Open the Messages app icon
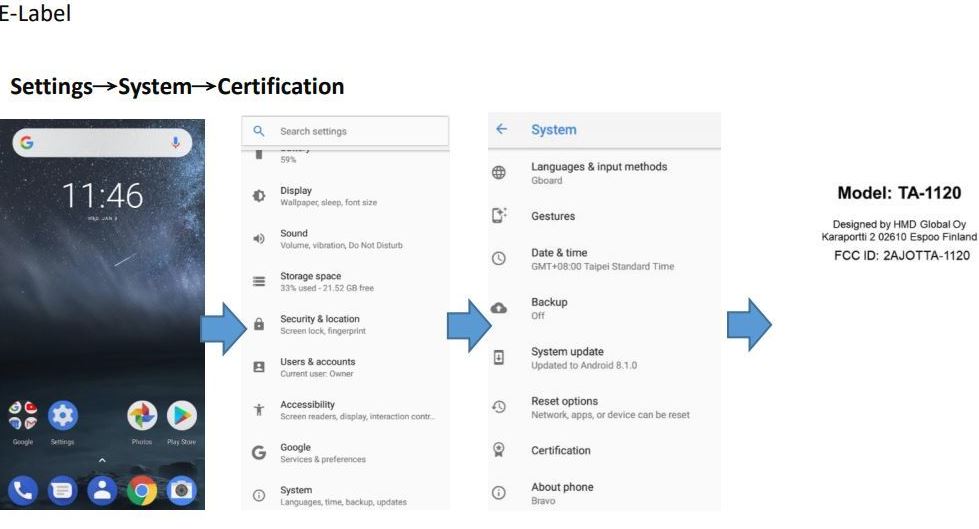This screenshot has height=529, width=979. click(x=62, y=491)
